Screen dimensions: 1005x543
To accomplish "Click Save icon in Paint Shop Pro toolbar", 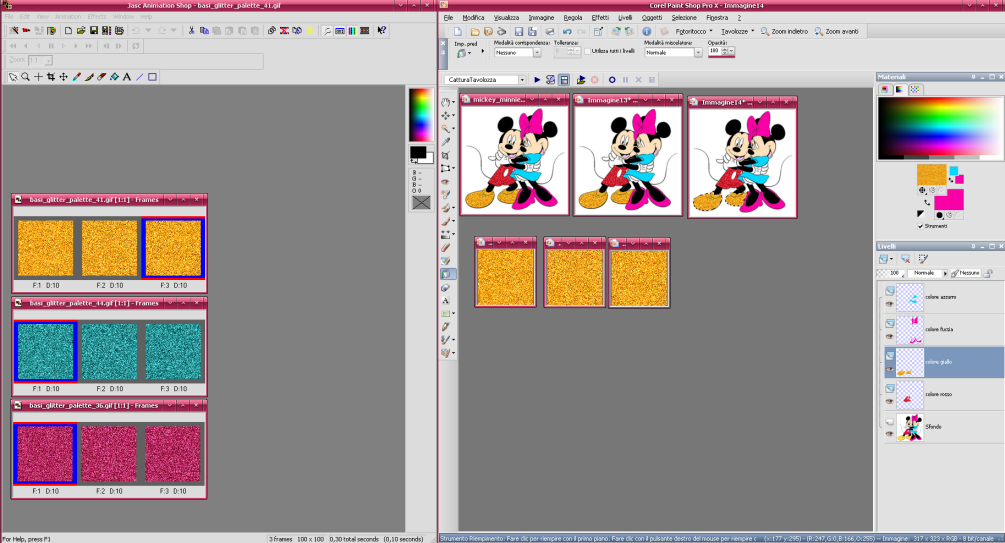I will coord(519,31).
